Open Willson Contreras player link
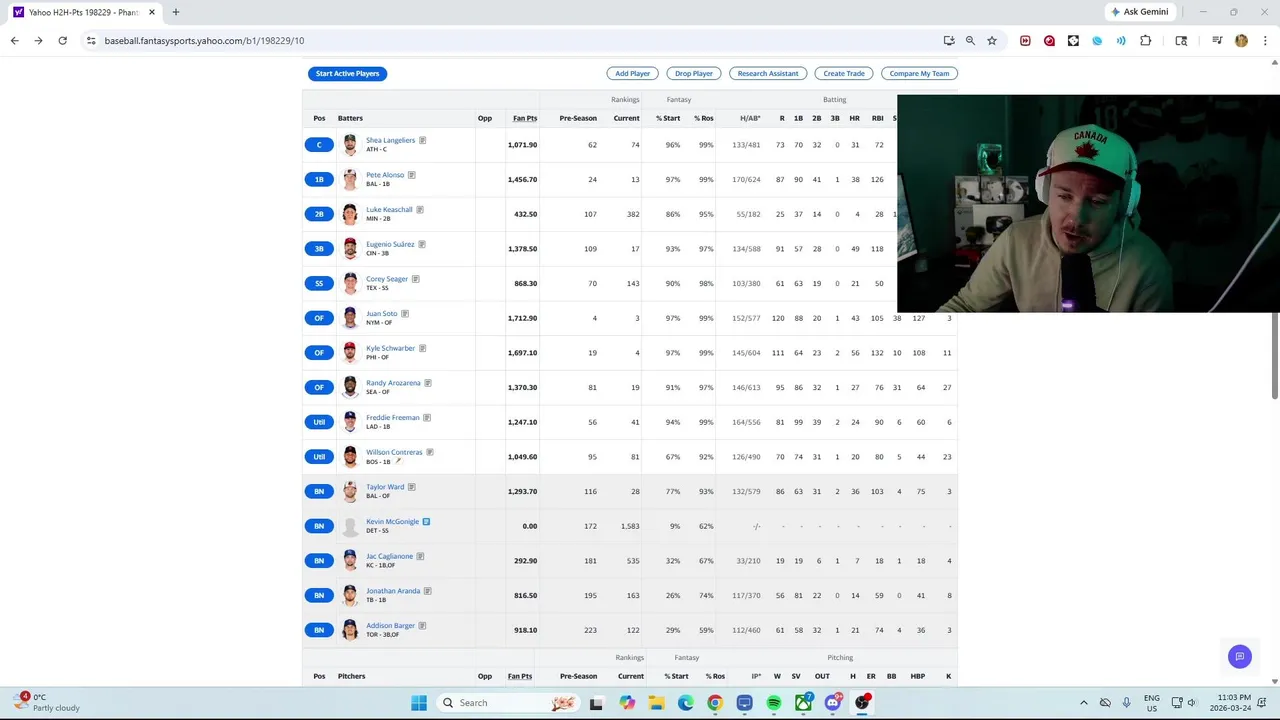The height and width of the screenshot is (720, 1280). click(x=394, y=452)
